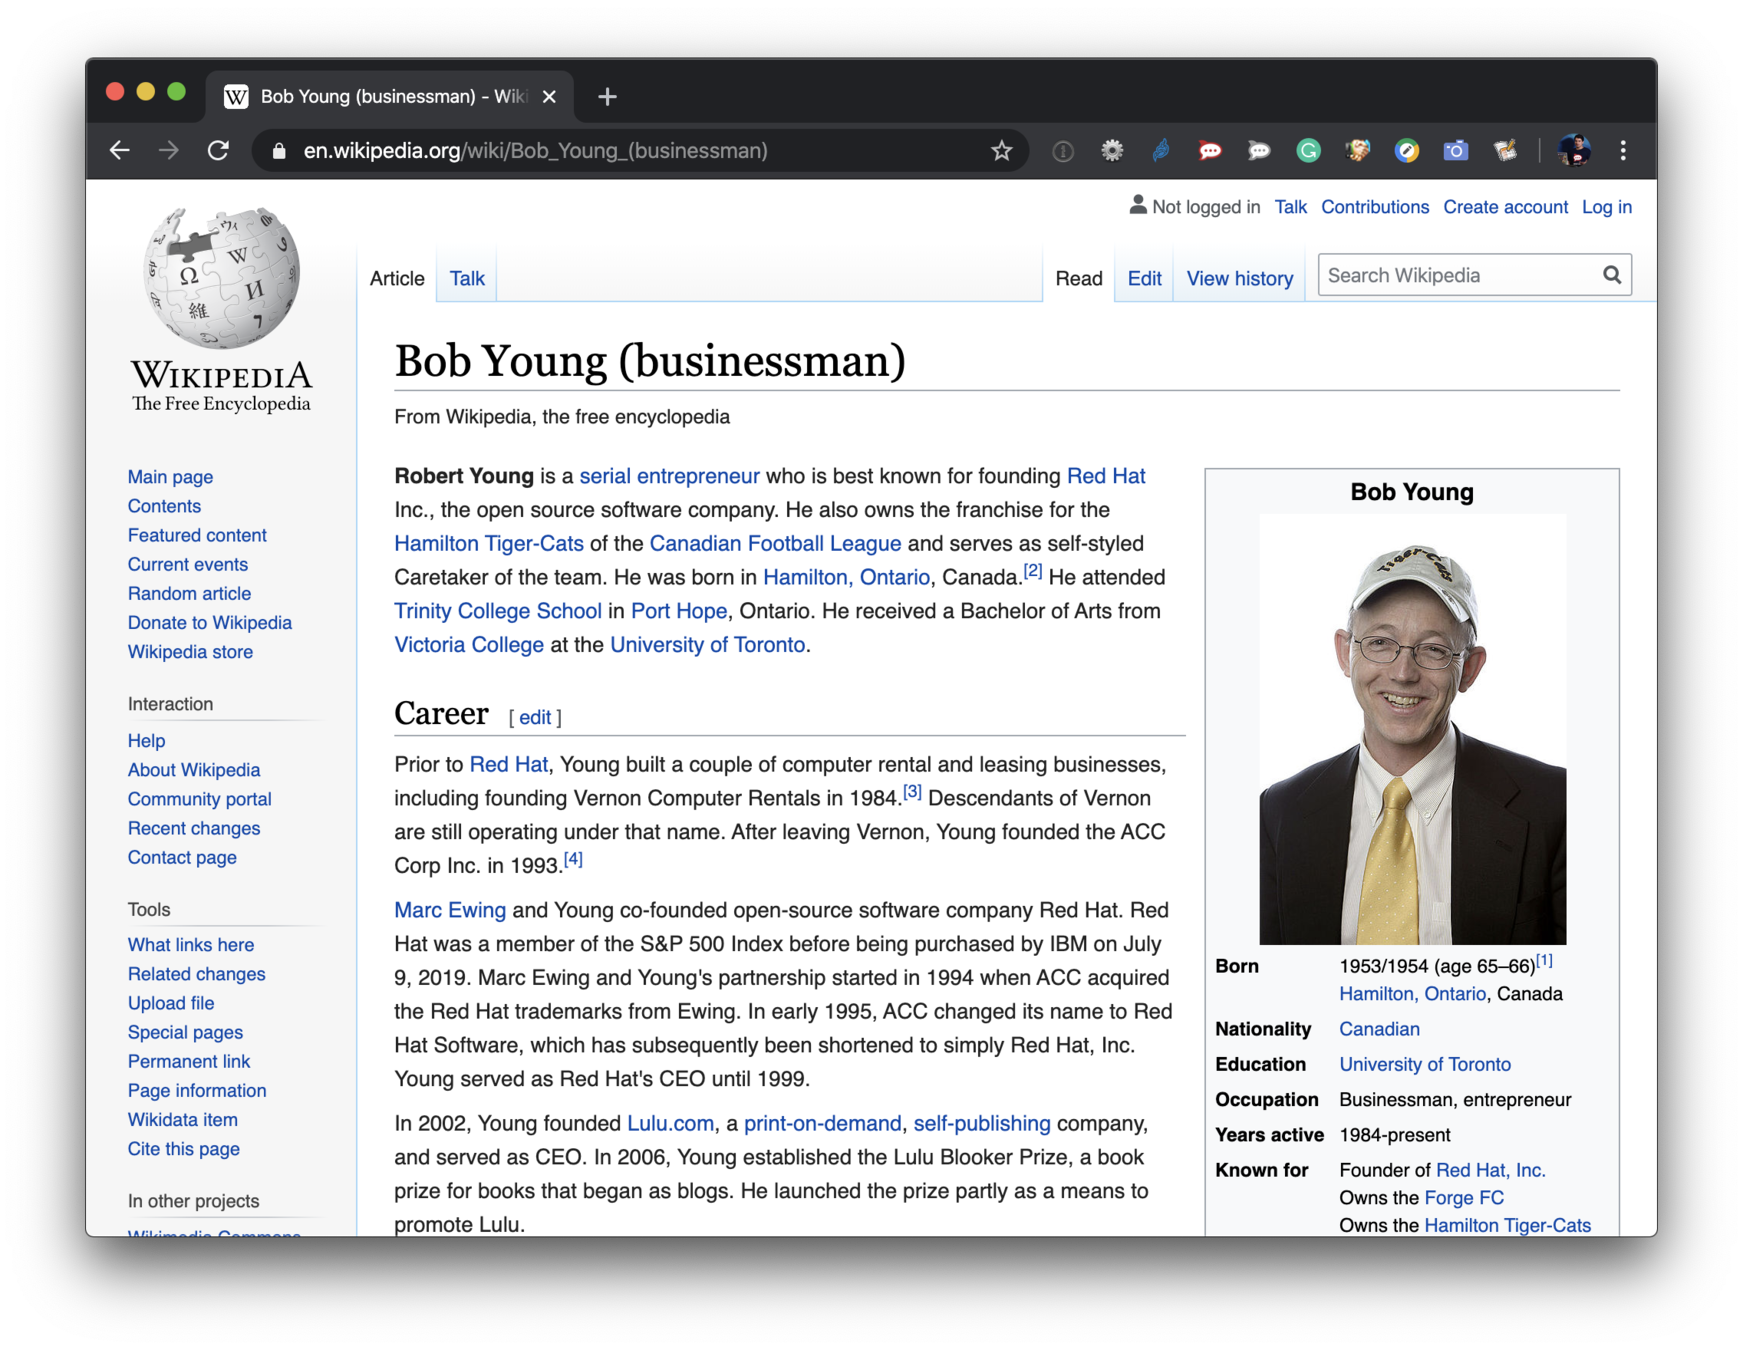The height and width of the screenshot is (1350, 1743).
Task: Open the handshake extension icon
Action: [x=1357, y=151]
